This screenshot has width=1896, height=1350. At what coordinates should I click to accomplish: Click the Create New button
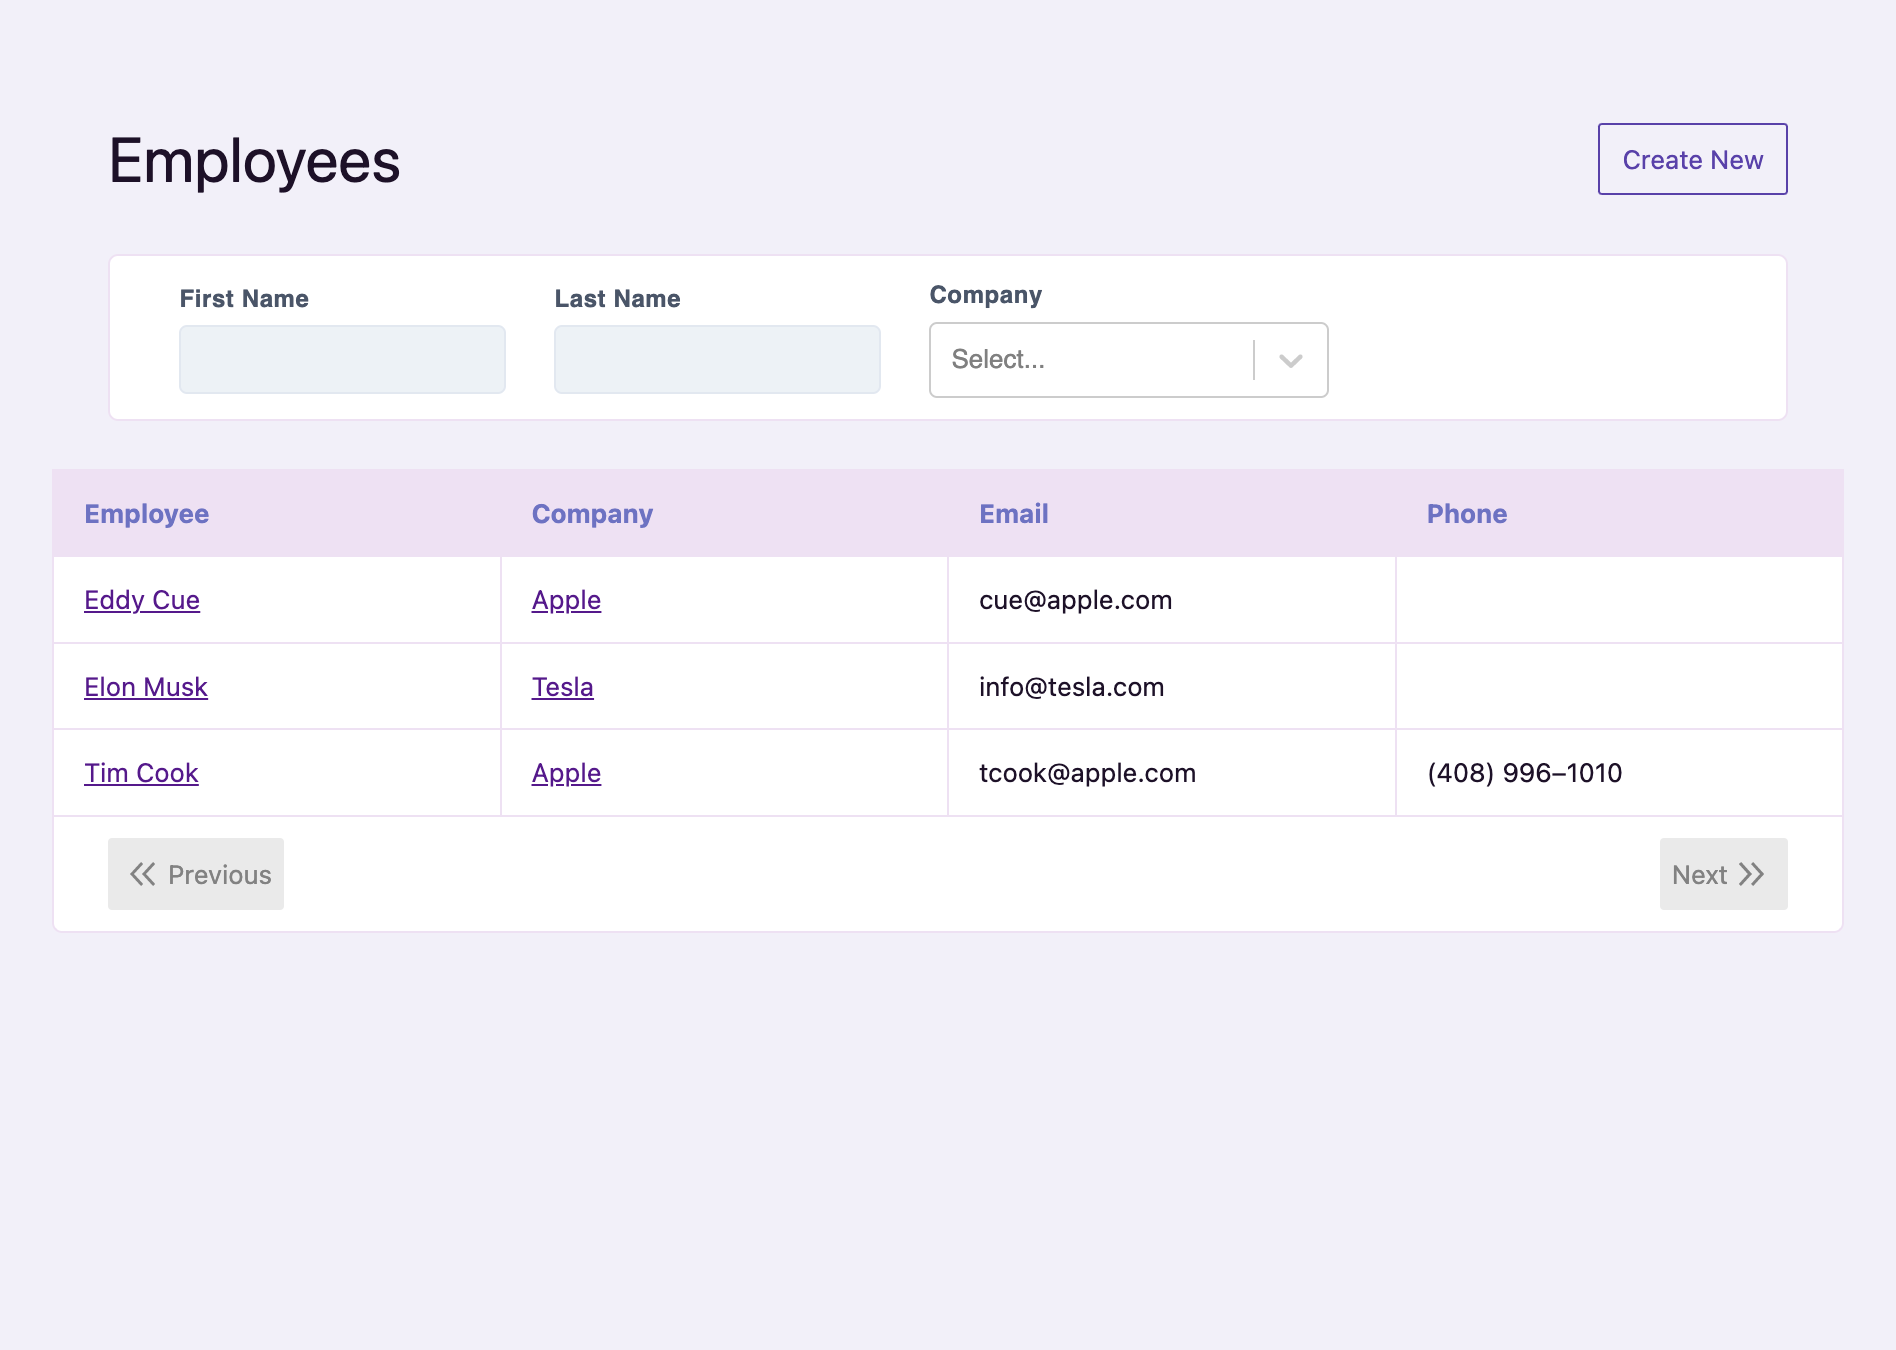point(1692,160)
